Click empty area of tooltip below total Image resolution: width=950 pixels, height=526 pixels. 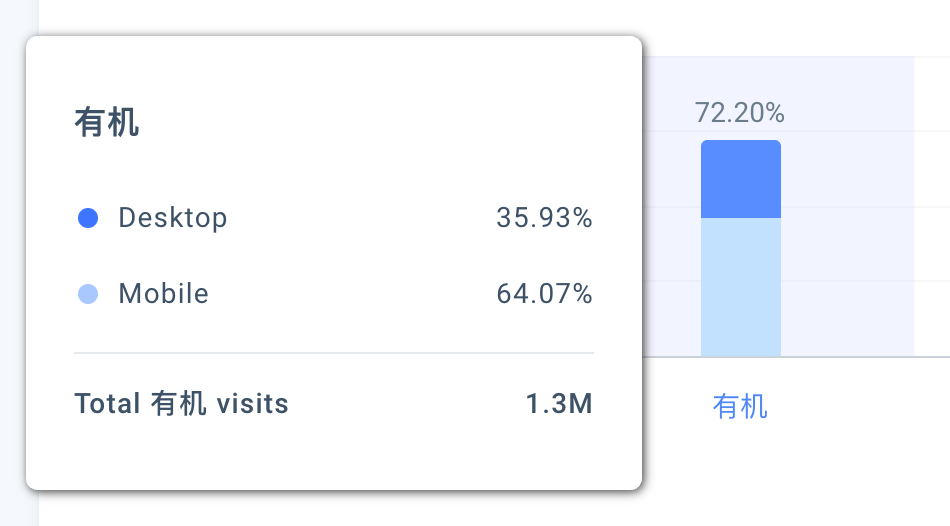[x=334, y=454]
